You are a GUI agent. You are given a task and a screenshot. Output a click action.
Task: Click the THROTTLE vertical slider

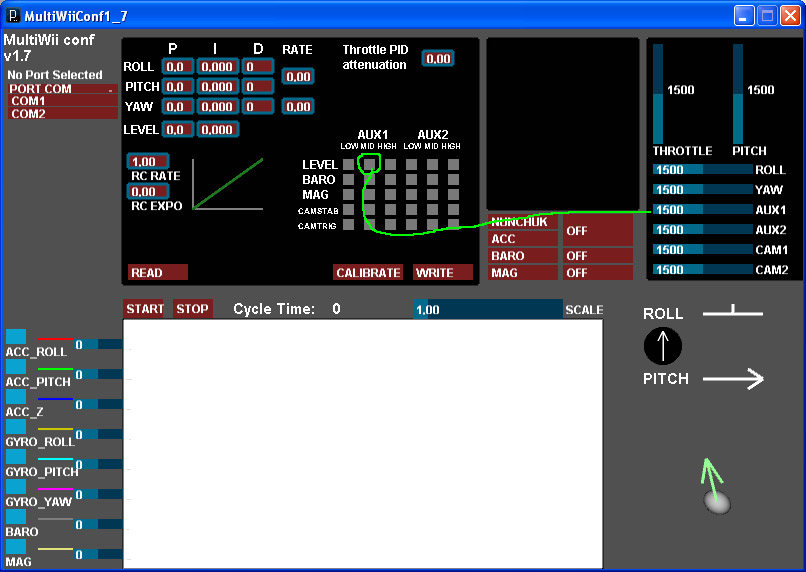click(x=658, y=94)
